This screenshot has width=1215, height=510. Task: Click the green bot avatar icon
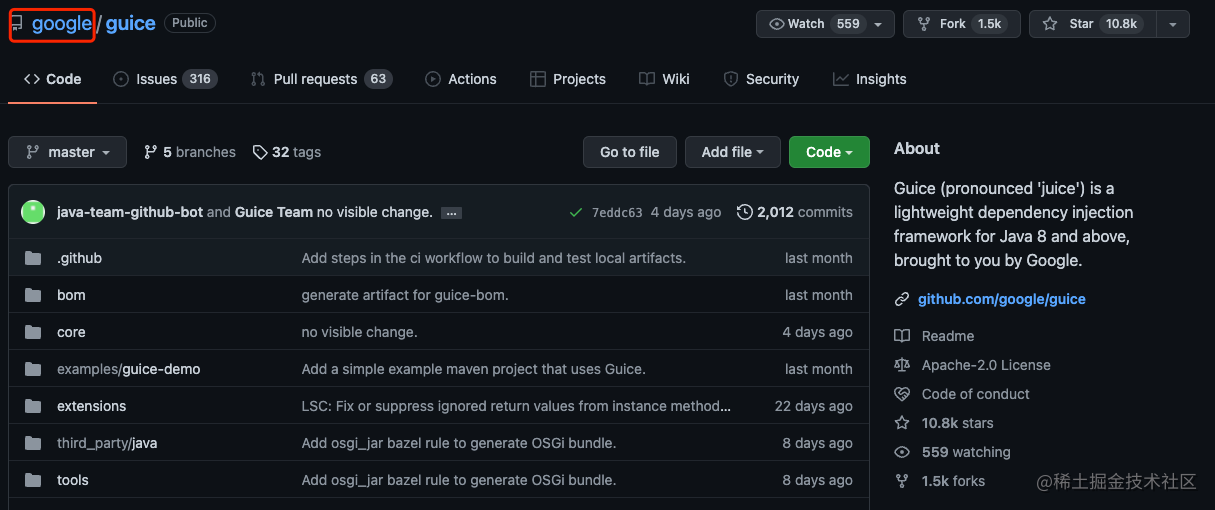click(33, 212)
